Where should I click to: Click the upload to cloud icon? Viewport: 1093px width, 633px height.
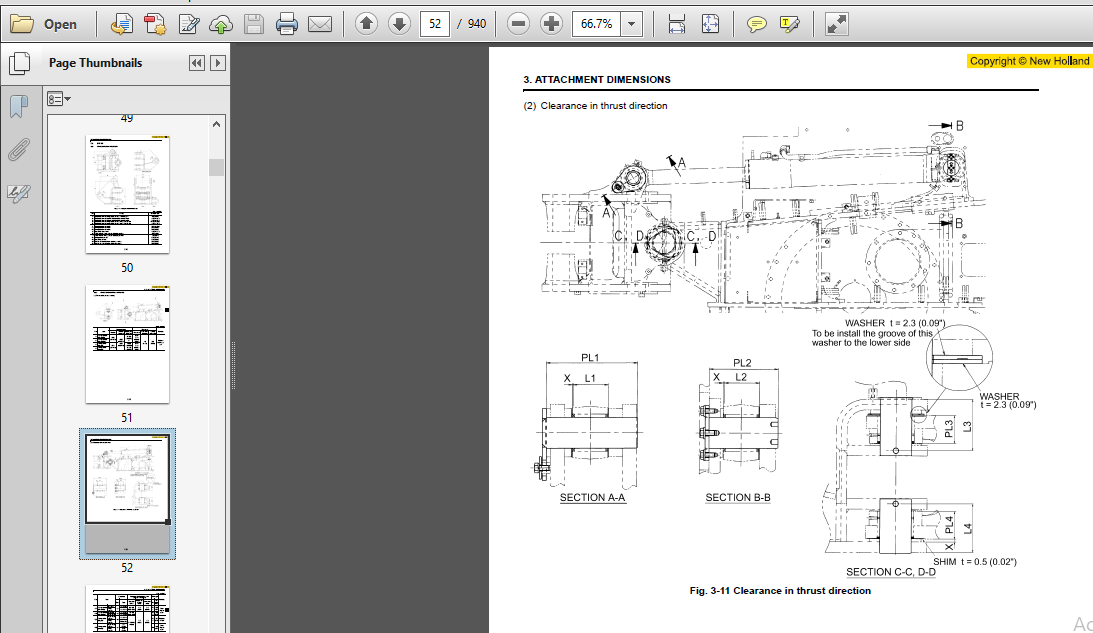pyautogui.click(x=221, y=24)
